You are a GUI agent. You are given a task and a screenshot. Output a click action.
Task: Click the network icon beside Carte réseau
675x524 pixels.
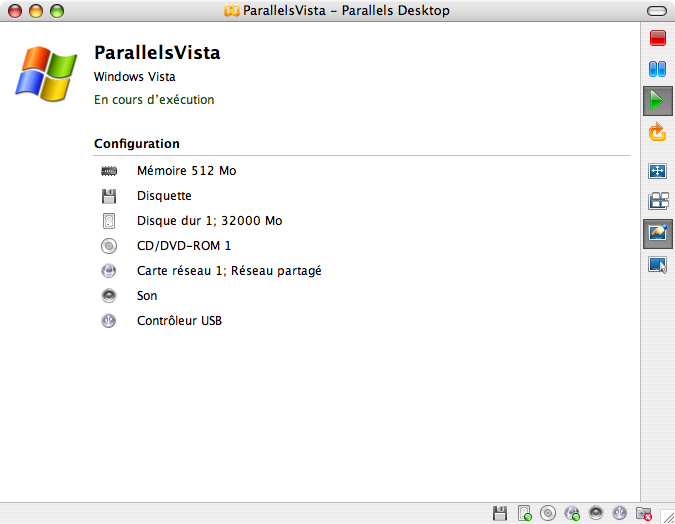108,271
